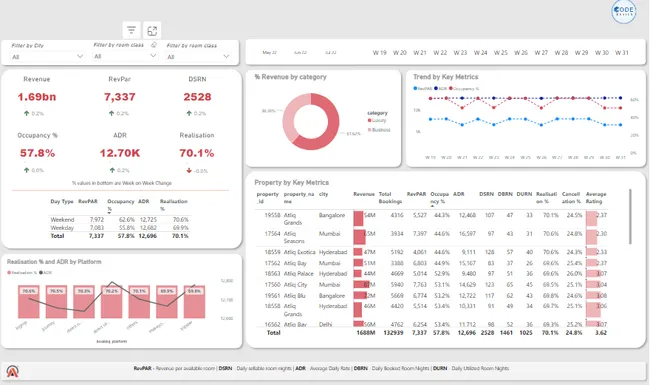Click the 7,337 RevPar card value
Screen dimensions: 650x385
[x=119, y=97]
